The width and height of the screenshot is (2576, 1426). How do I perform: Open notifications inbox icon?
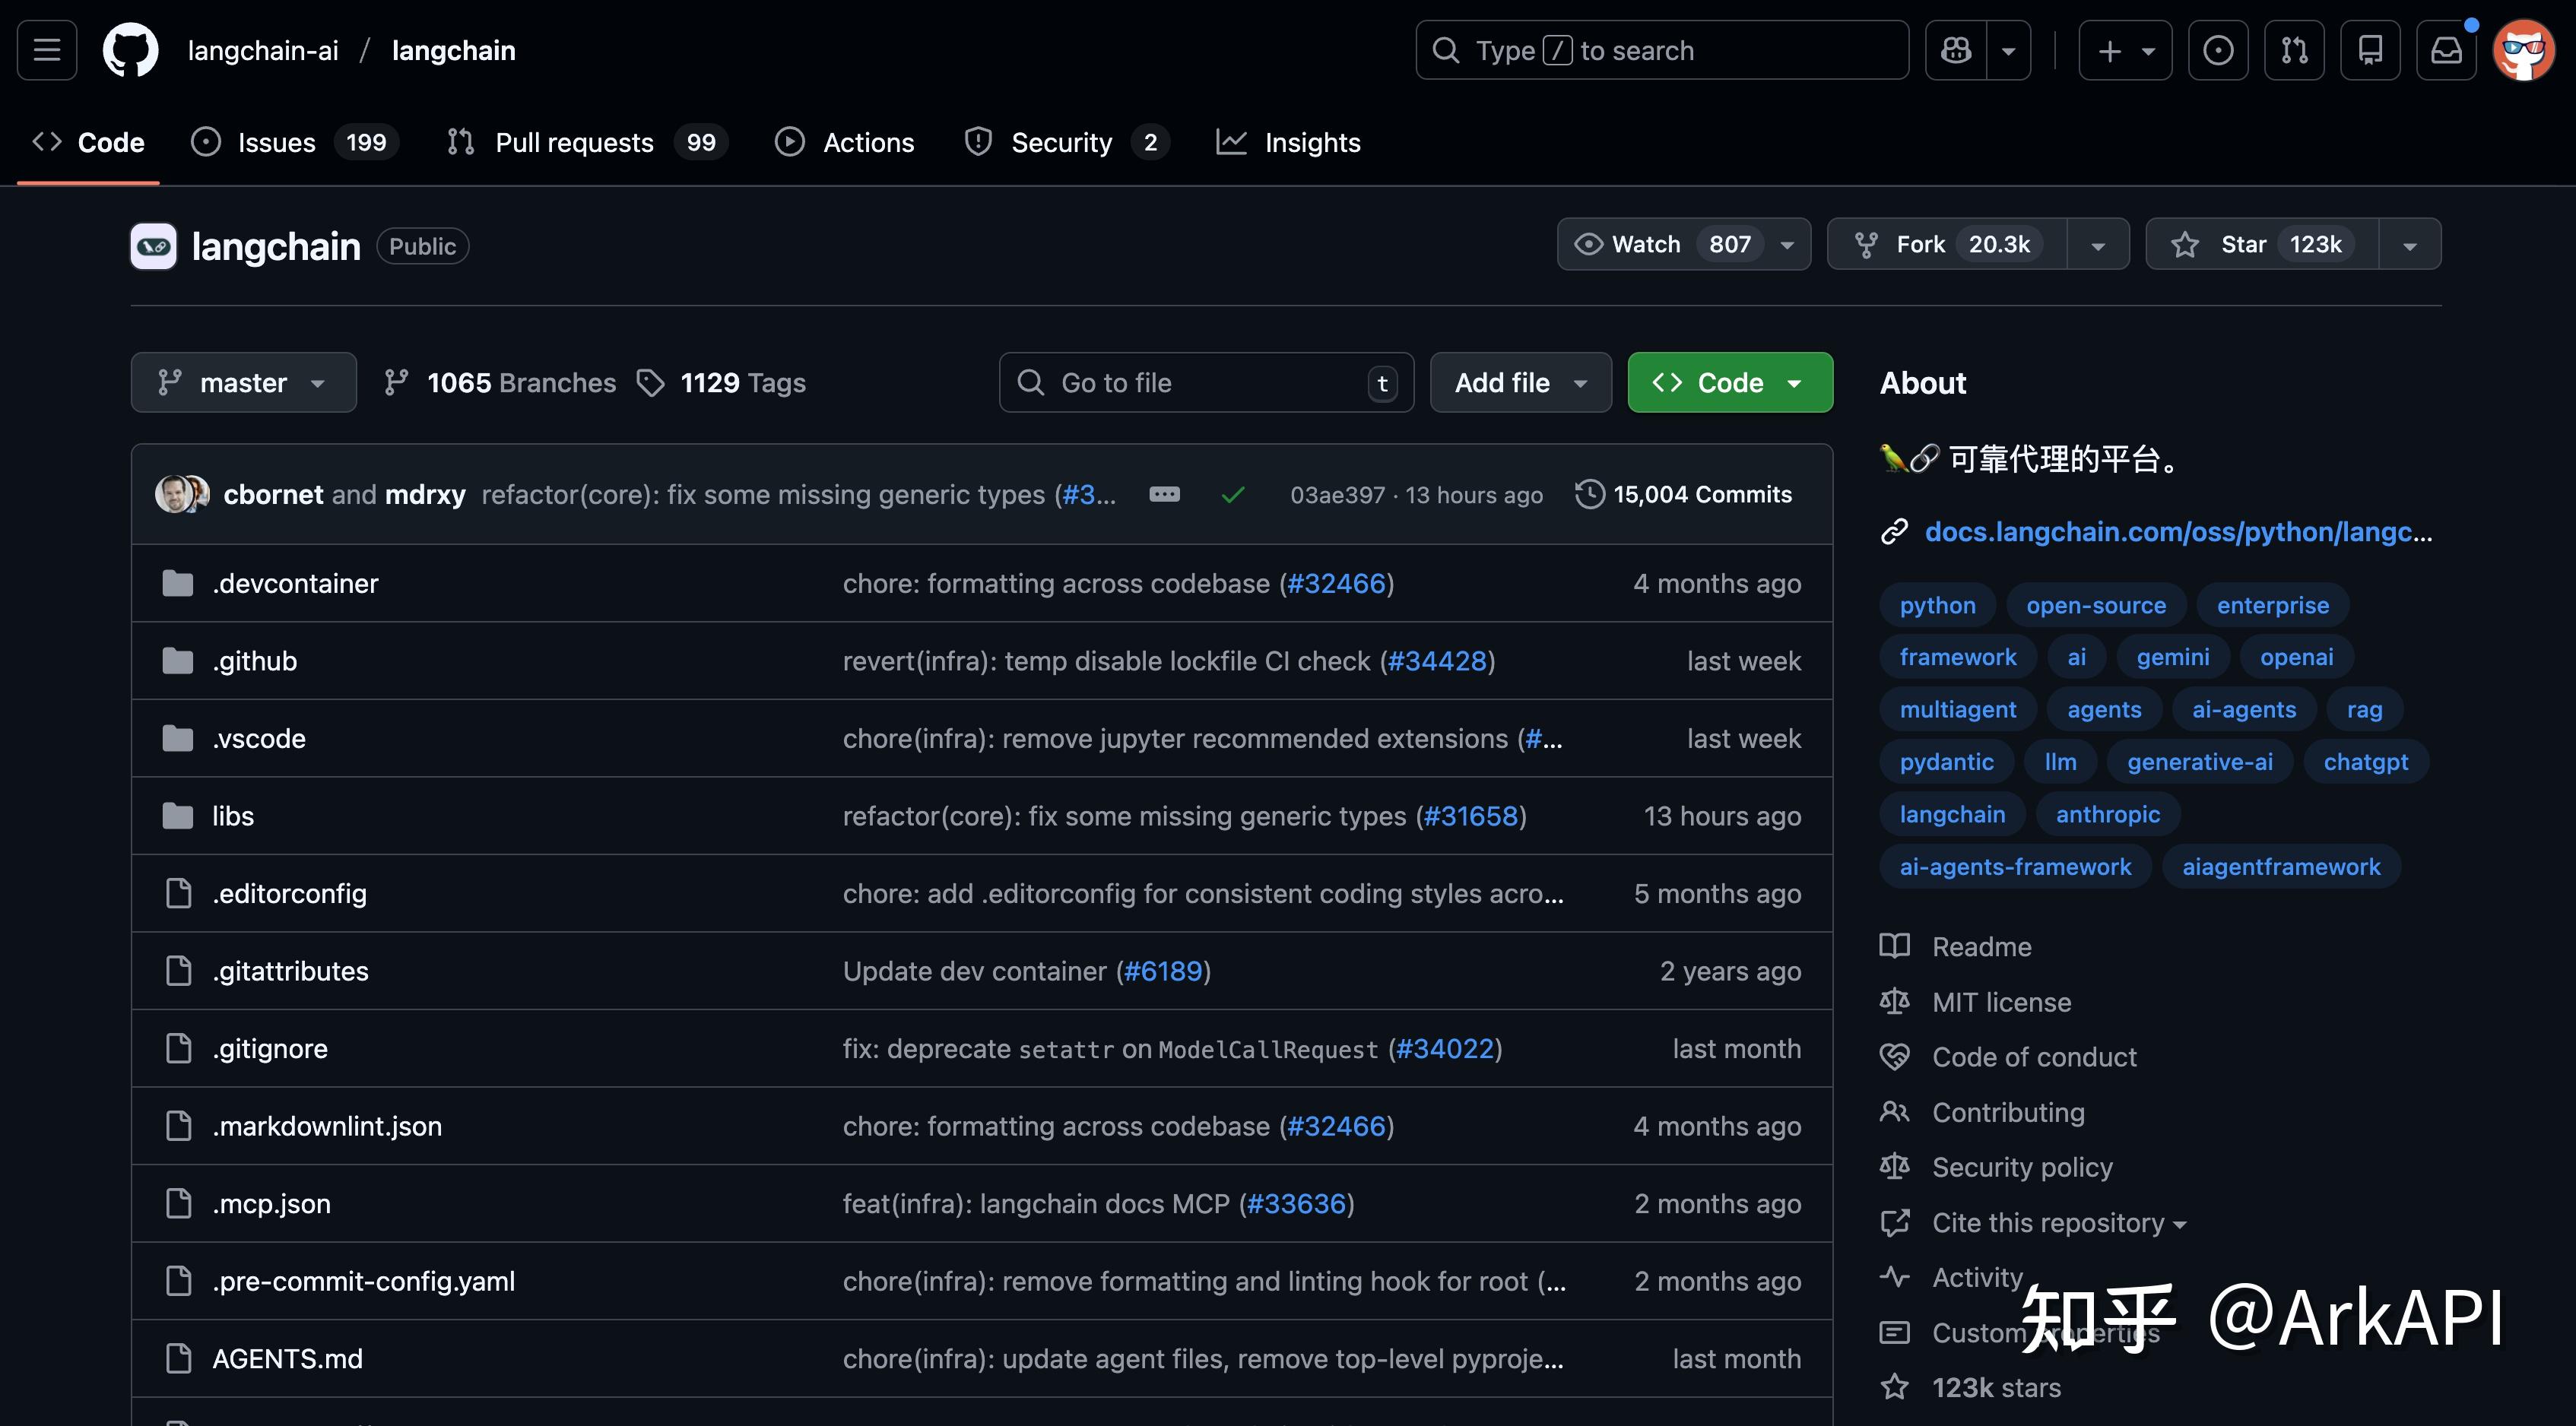click(2446, 50)
